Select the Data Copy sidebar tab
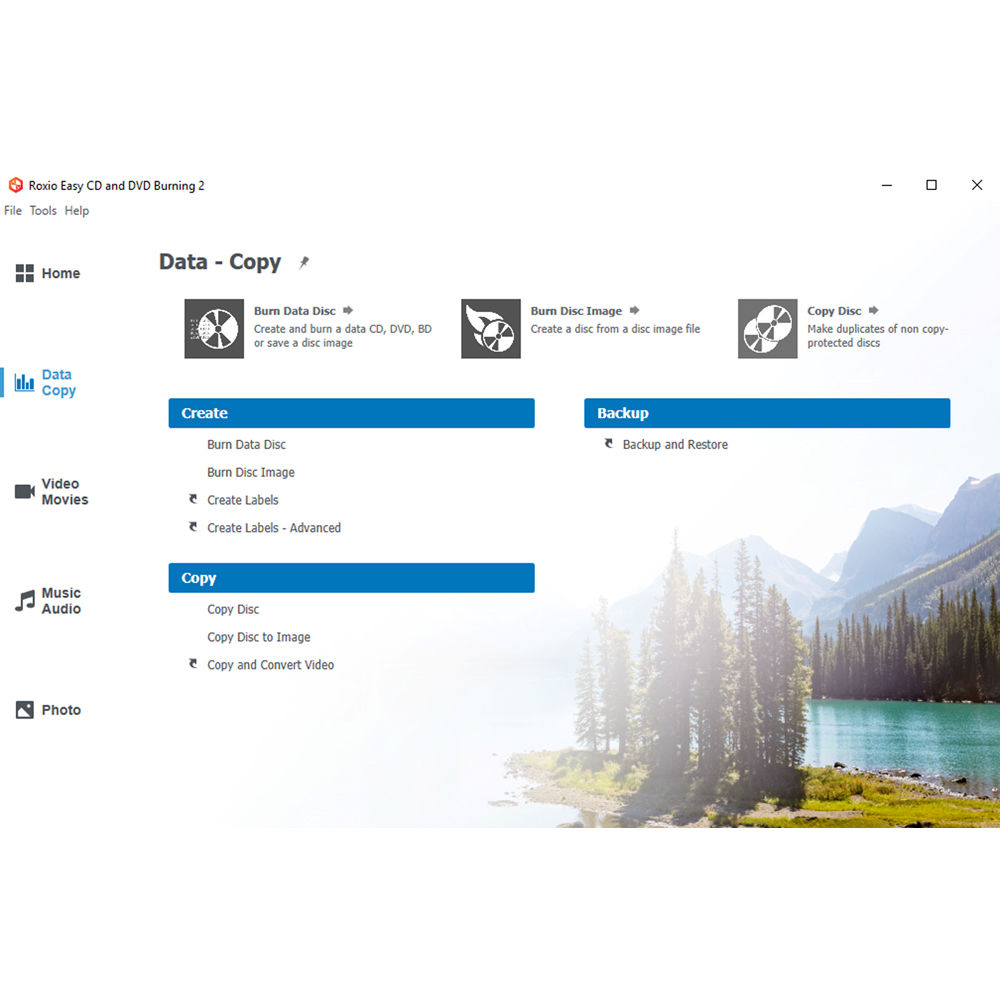 coord(46,383)
